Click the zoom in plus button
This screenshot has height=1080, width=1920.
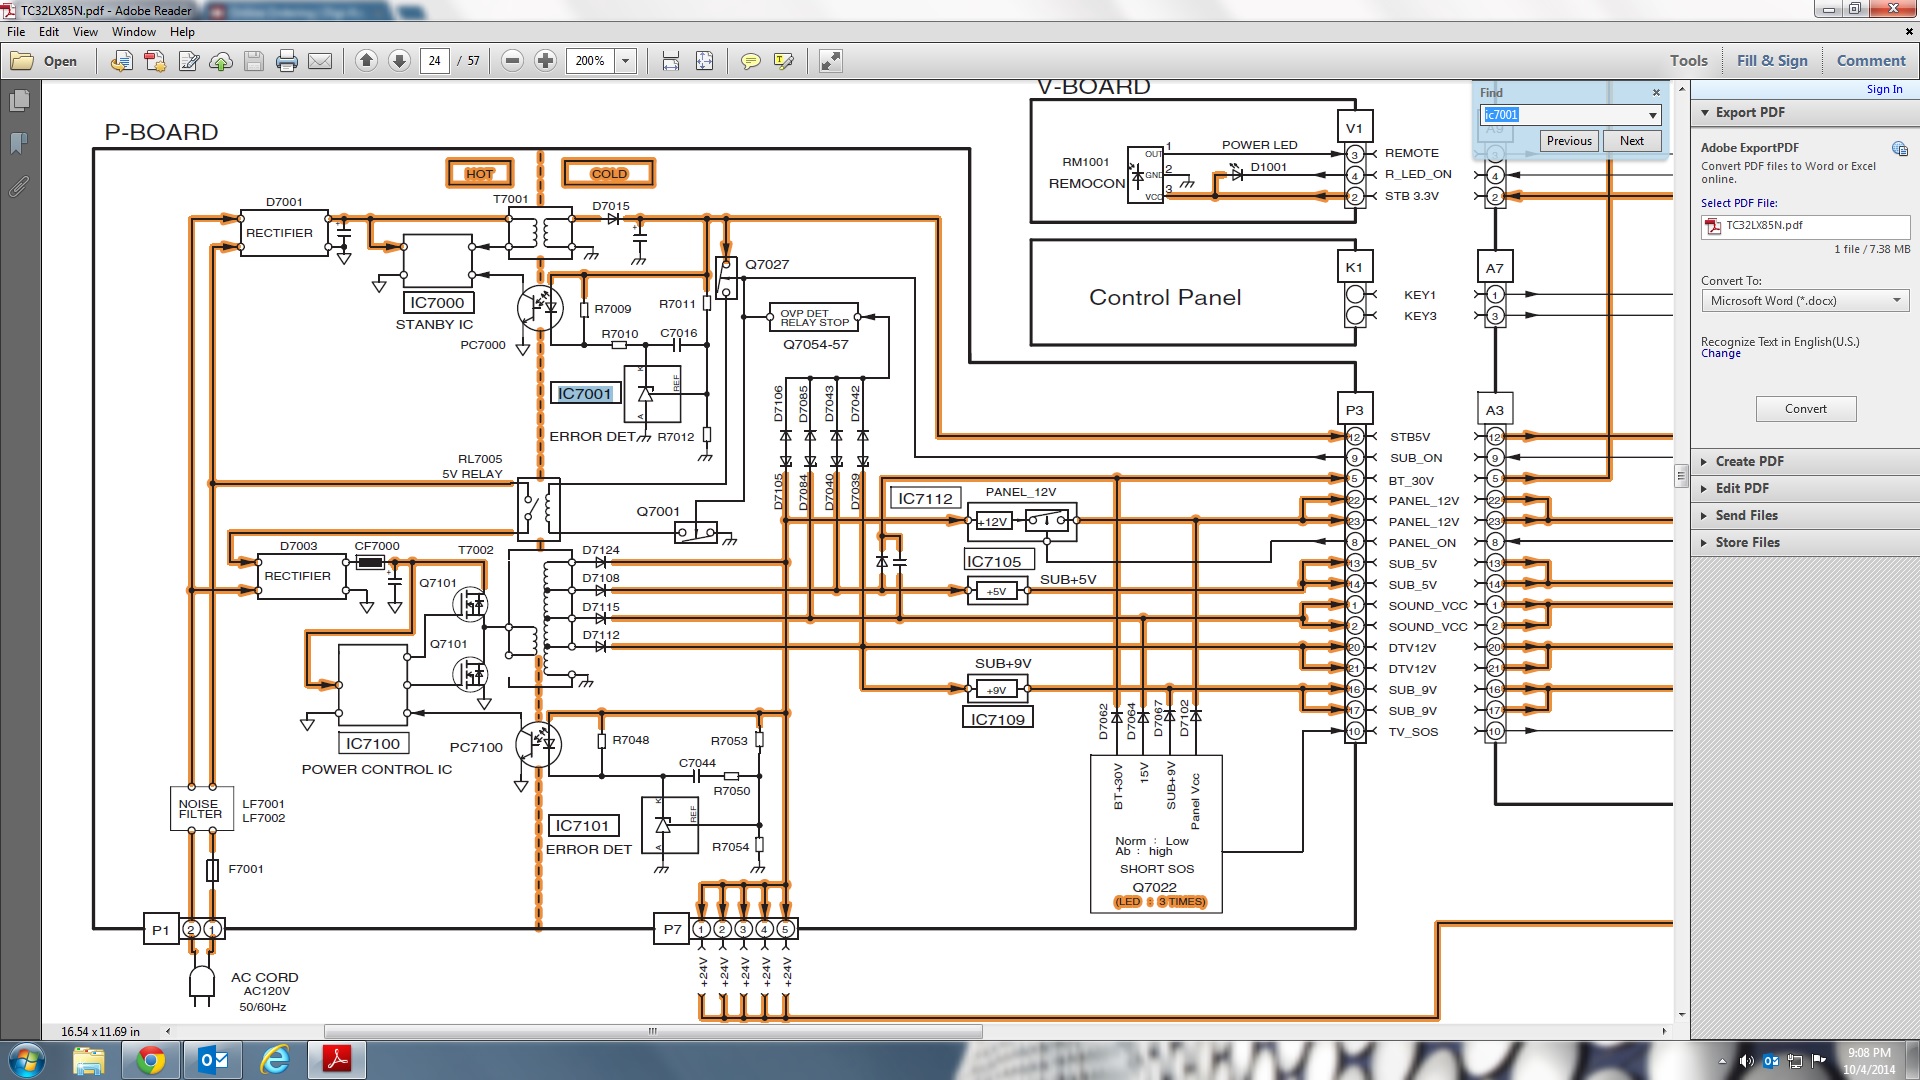click(x=545, y=61)
